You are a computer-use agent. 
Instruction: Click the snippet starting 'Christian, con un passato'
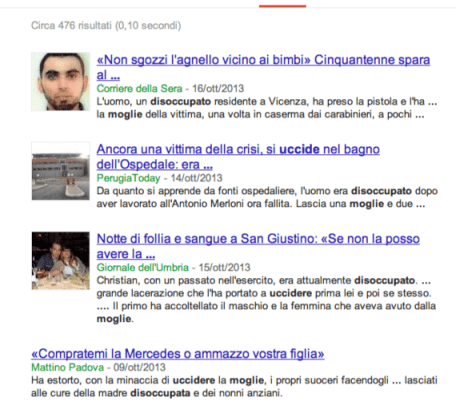click(266, 300)
